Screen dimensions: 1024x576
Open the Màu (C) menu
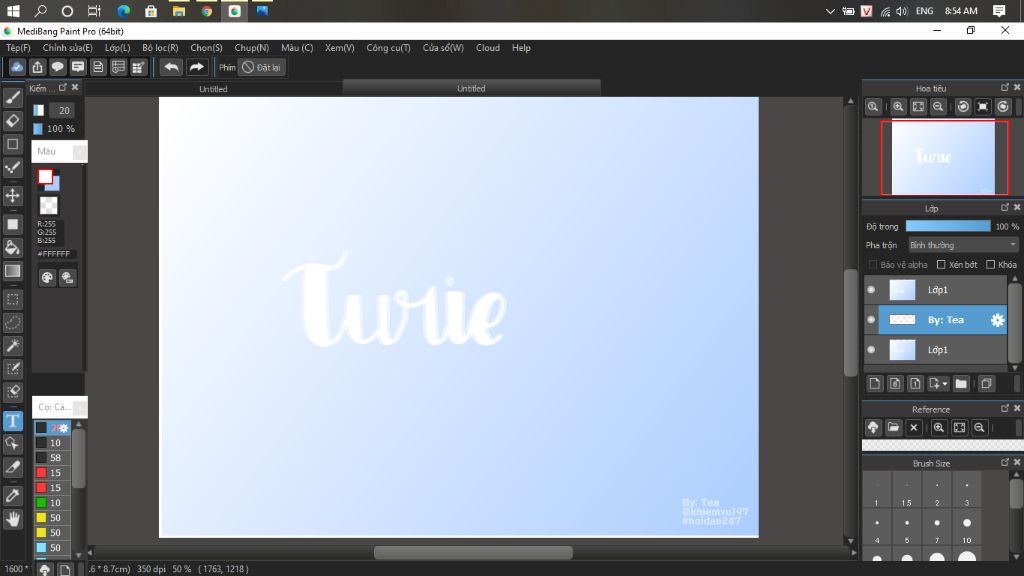click(297, 48)
